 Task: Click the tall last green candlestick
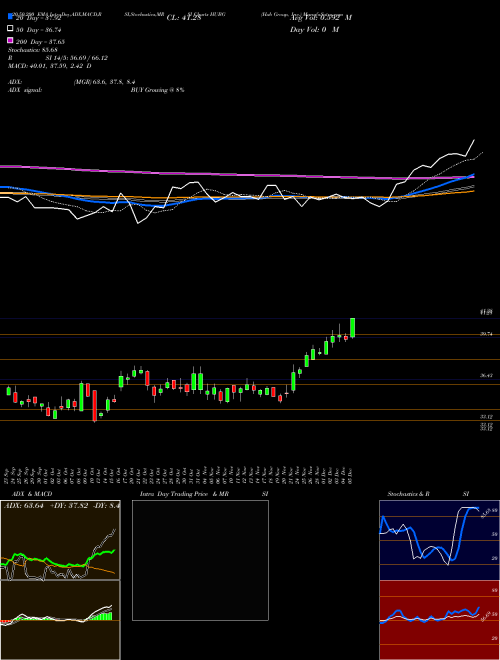click(353, 327)
